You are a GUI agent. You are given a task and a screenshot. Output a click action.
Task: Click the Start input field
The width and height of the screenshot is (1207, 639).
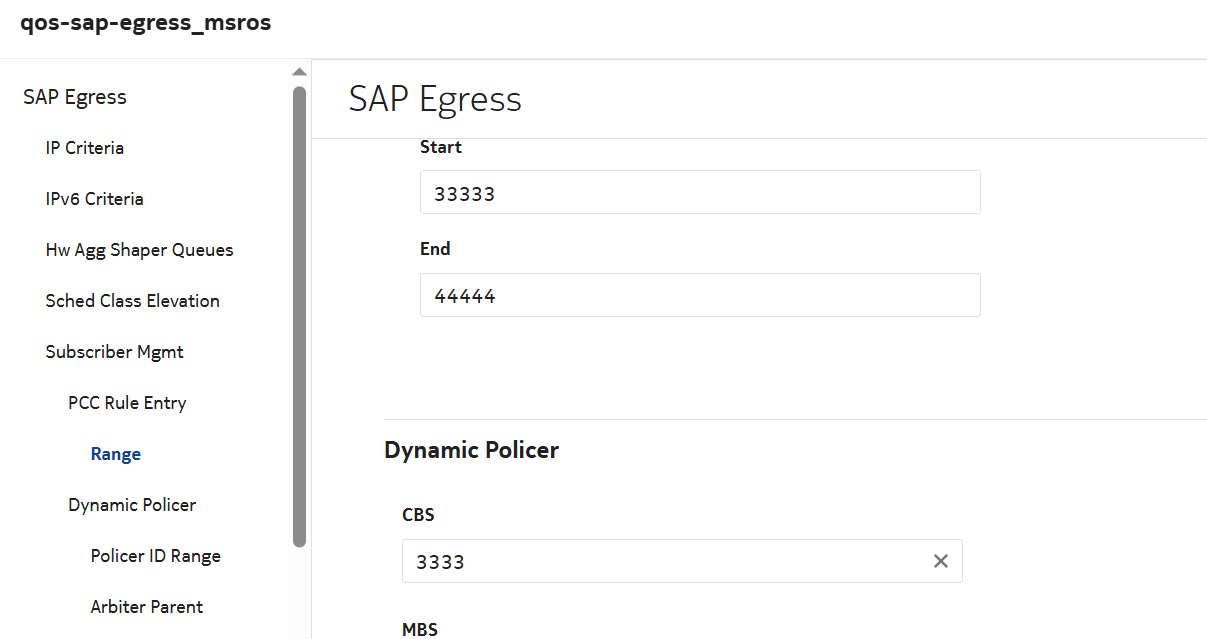(x=699, y=193)
